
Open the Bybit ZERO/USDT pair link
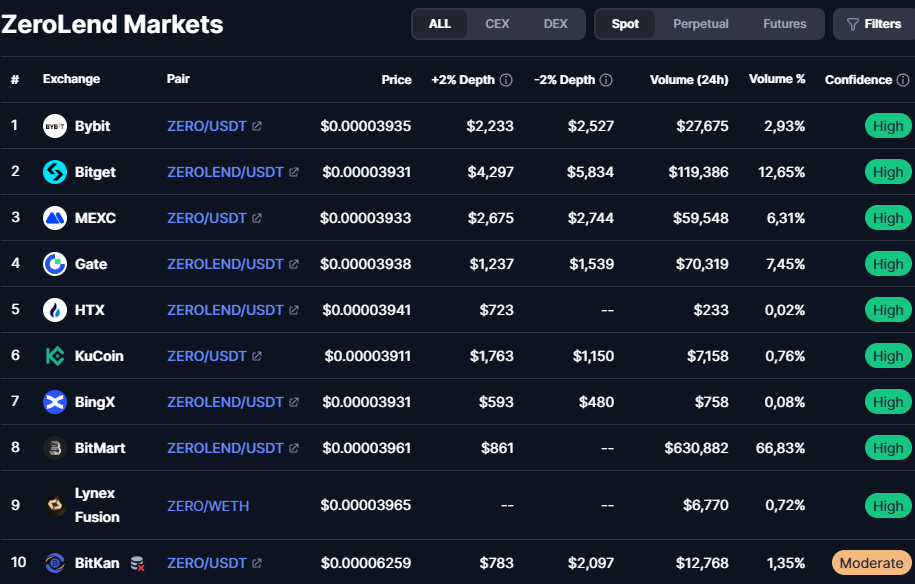click(207, 126)
